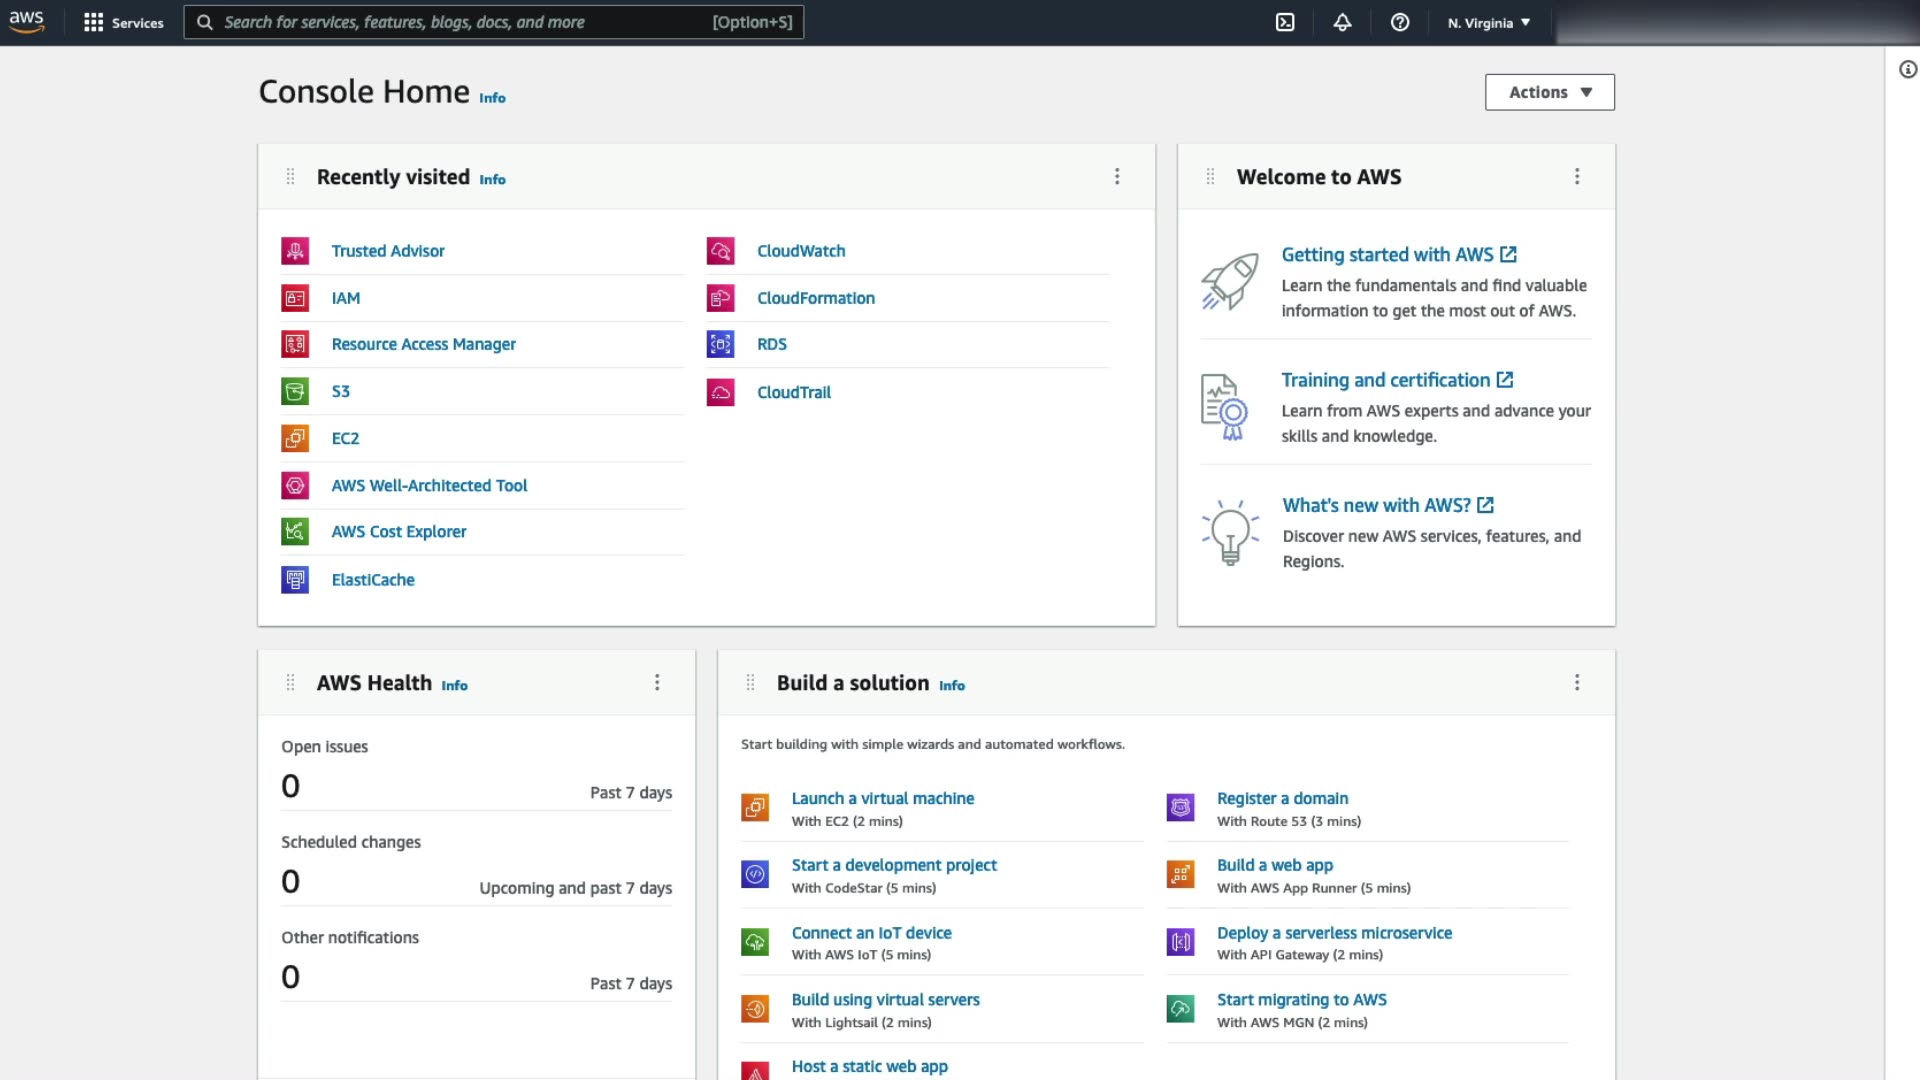The width and height of the screenshot is (1920, 1080).
Task: Open Recently visited widget options menu
Action: click(1117, 177)
